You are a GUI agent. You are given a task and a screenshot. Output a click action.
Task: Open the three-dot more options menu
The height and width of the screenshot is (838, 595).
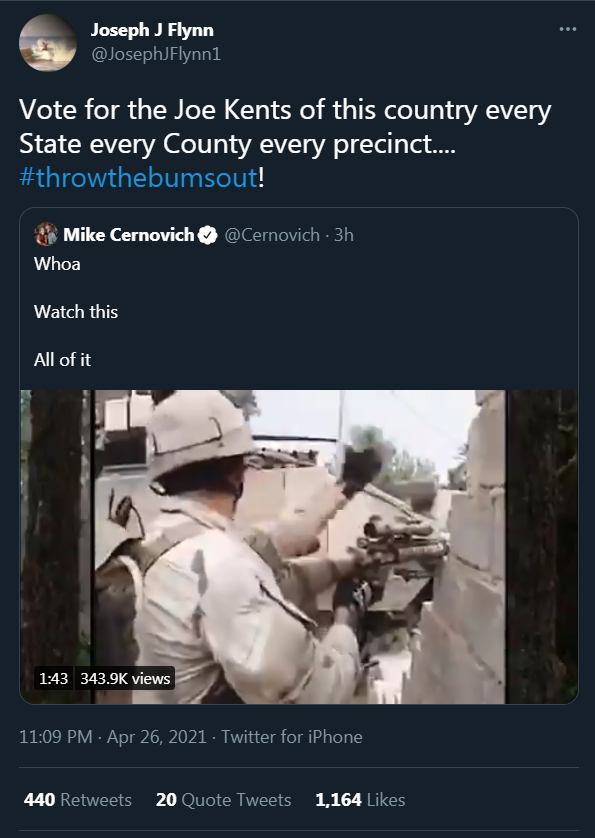567,29
